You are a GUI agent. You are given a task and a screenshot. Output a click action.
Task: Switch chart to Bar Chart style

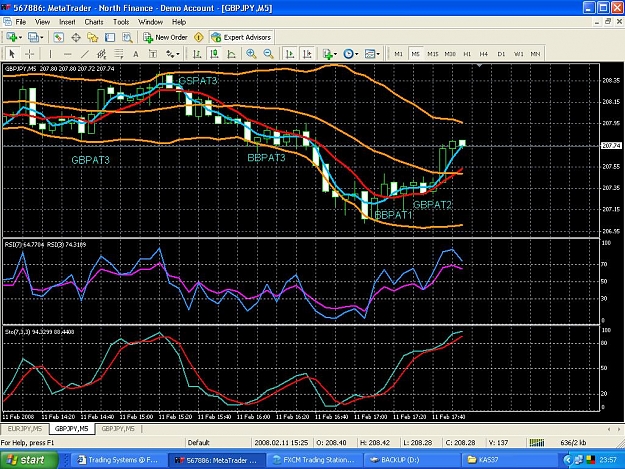[197, 54]
